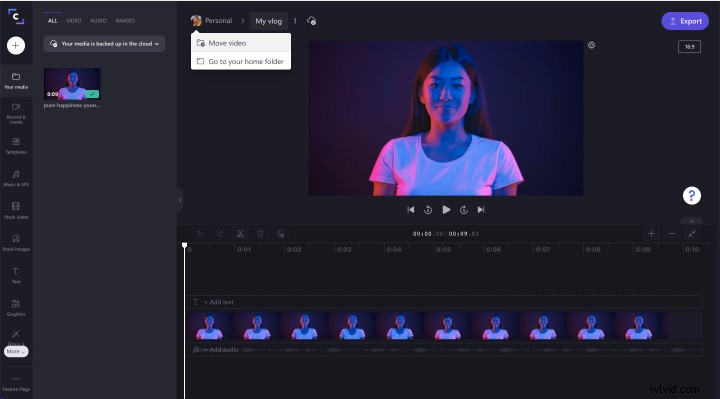This screenshot has height=399, width=720.
Task: Expand the media backed up in cloud dropdown
Action: point(104,44)
